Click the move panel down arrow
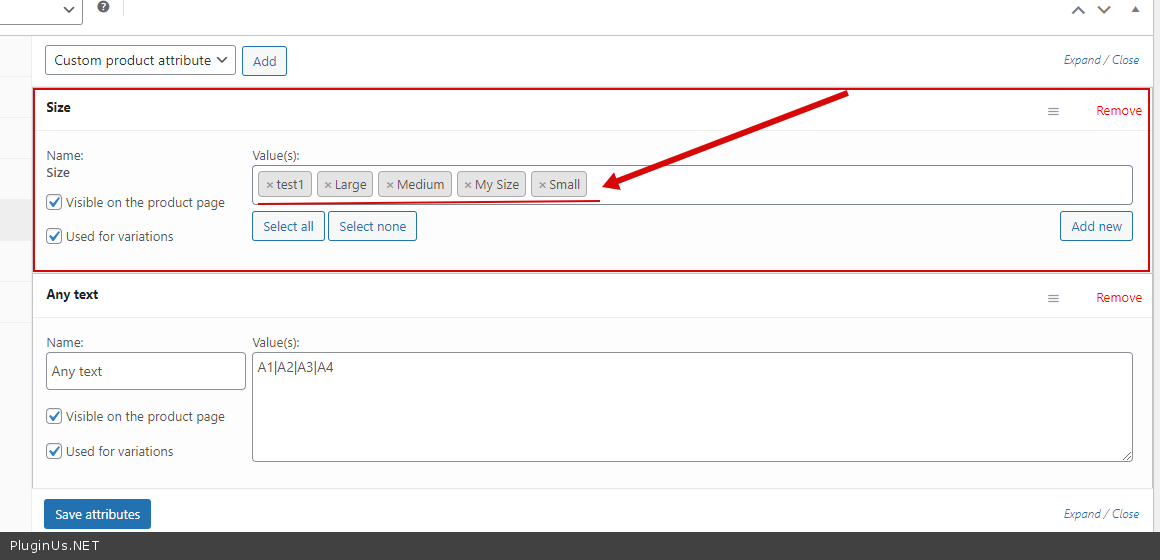This screenshot has width=1160, height=560. coord(1104,10)
